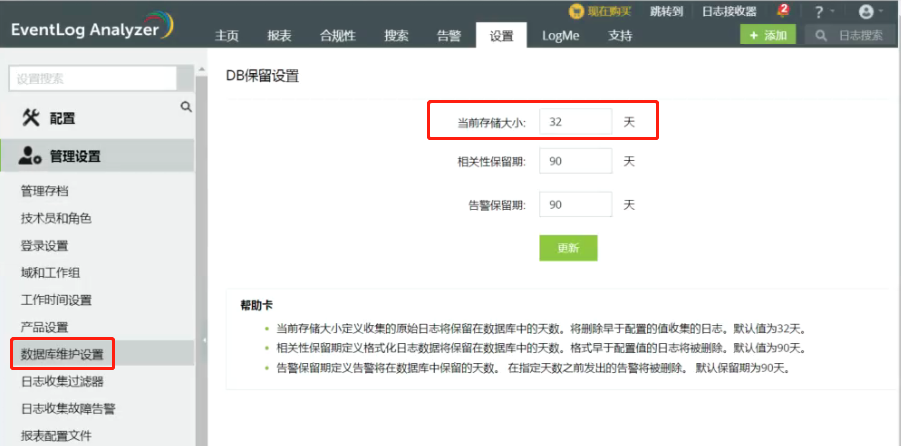Open 技术员和角色 in sidebar
Viewport: 901px width, 446px height.
click(x=56, y=218)
